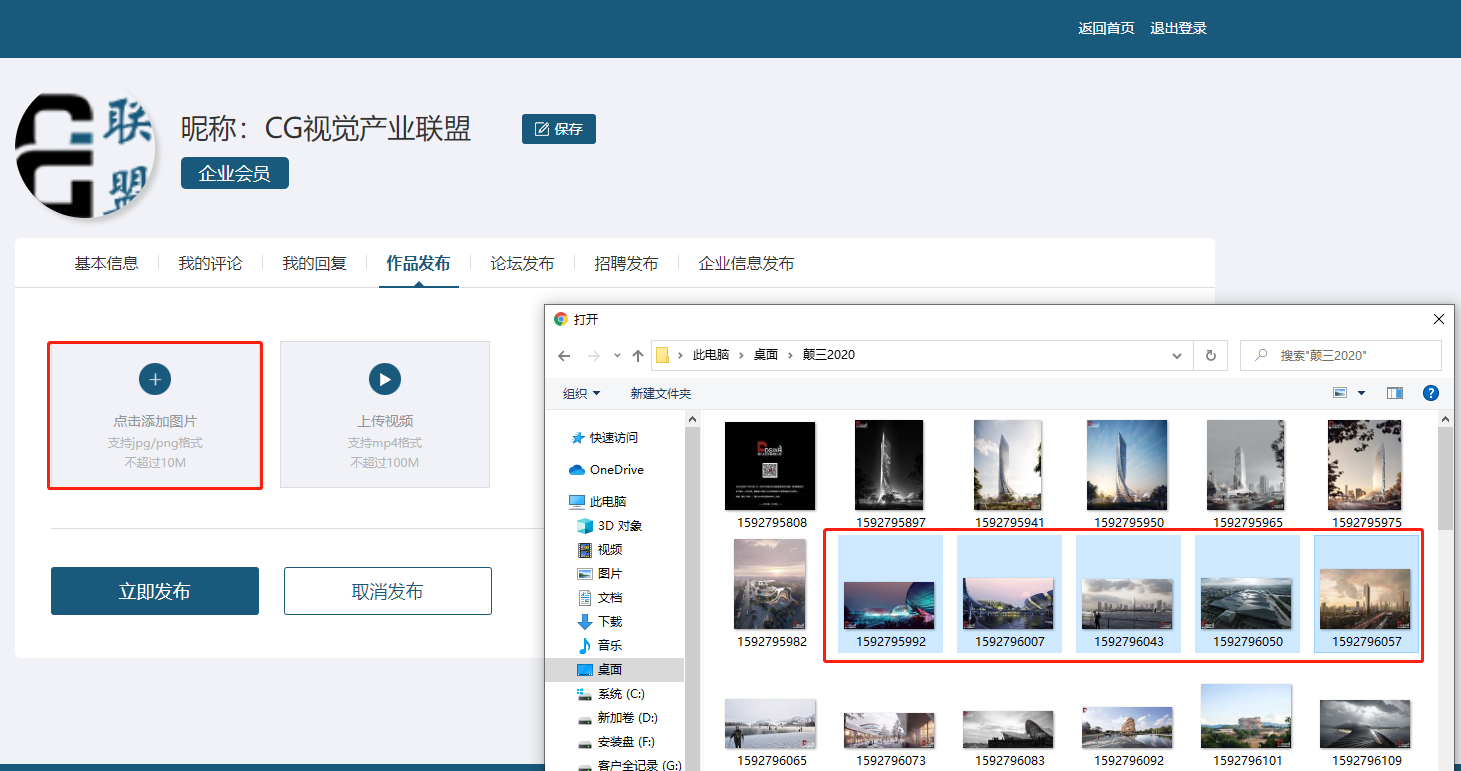The width and height of the screenshot is (1461, 771).
Task: Open the 论坛发布 tab
Action: [x=522, y=264]
